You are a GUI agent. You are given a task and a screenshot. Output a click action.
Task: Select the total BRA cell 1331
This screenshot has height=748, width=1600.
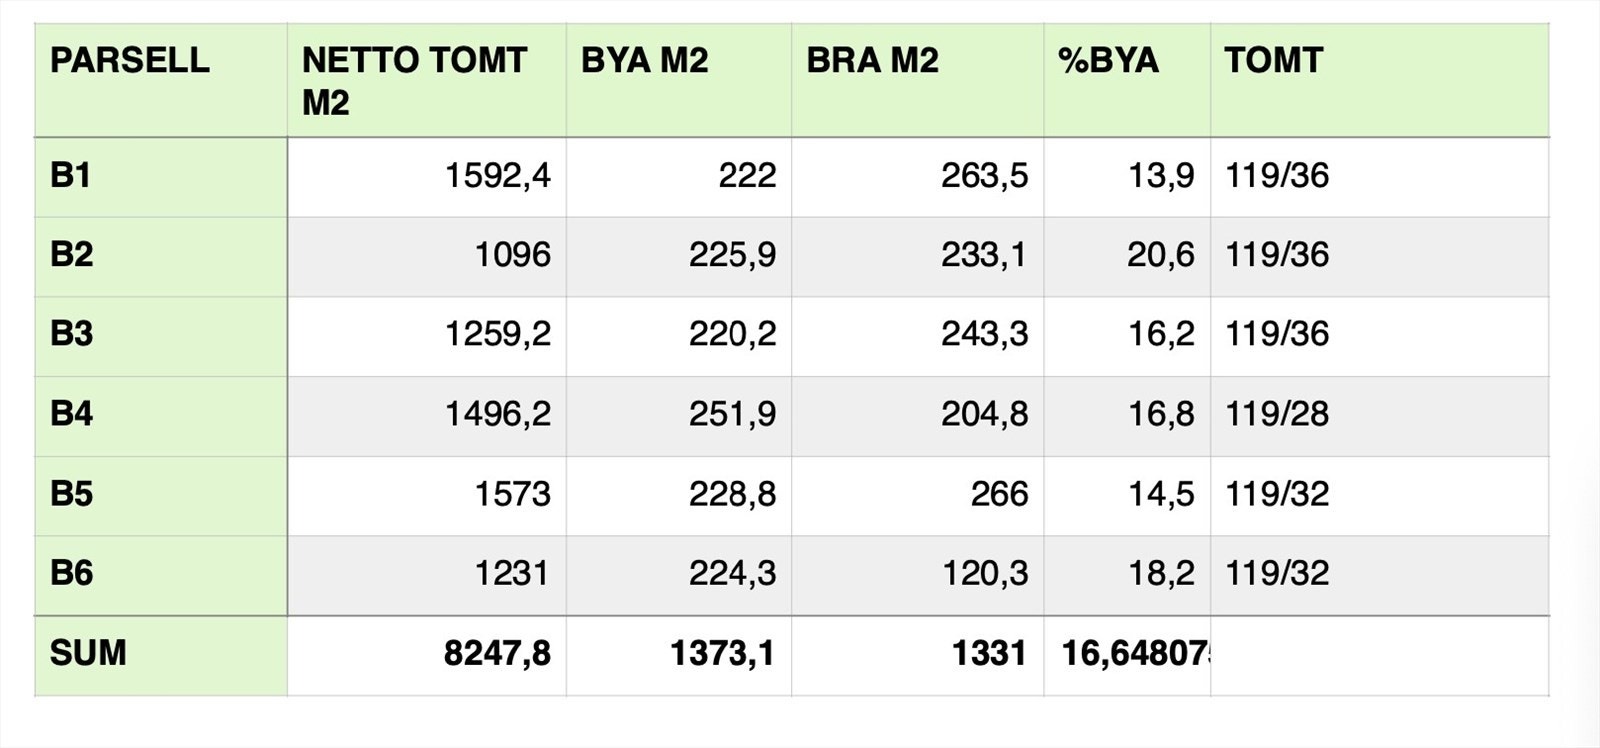pos(988,654)
